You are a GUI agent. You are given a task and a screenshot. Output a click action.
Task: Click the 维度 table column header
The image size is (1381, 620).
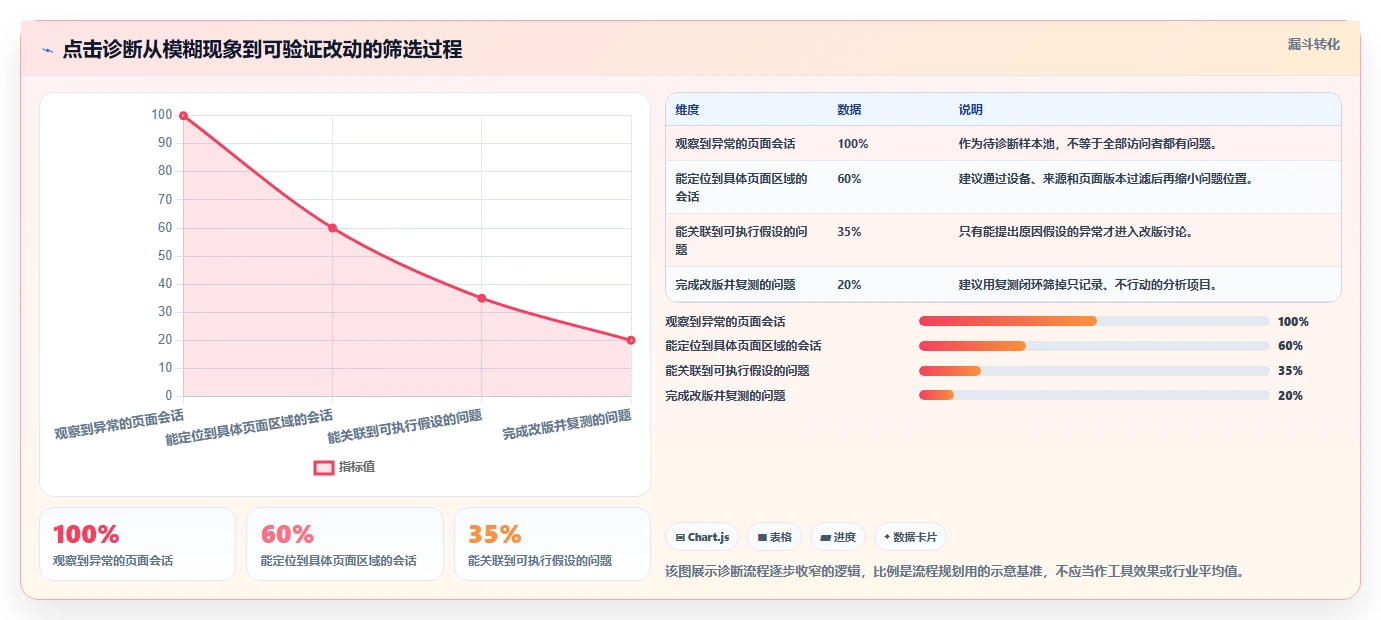[687, 110]
